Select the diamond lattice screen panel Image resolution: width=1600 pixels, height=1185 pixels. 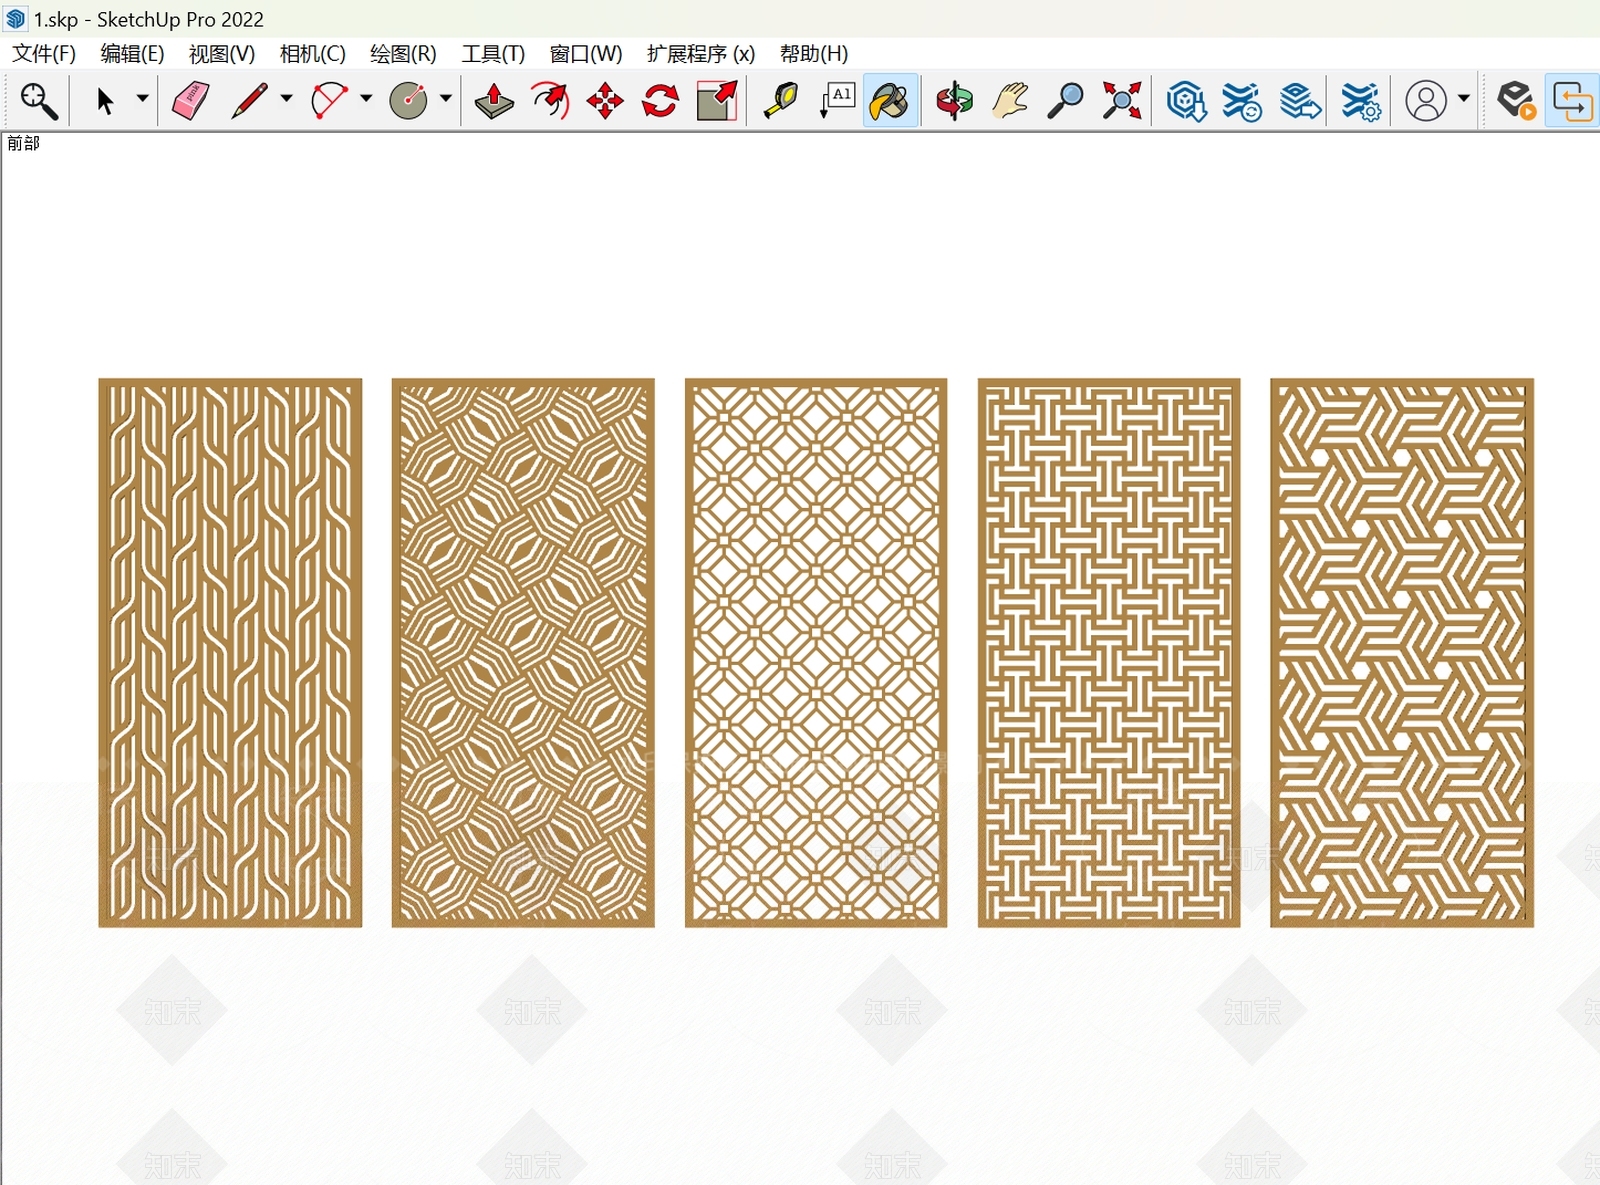(x=816, y=653)
